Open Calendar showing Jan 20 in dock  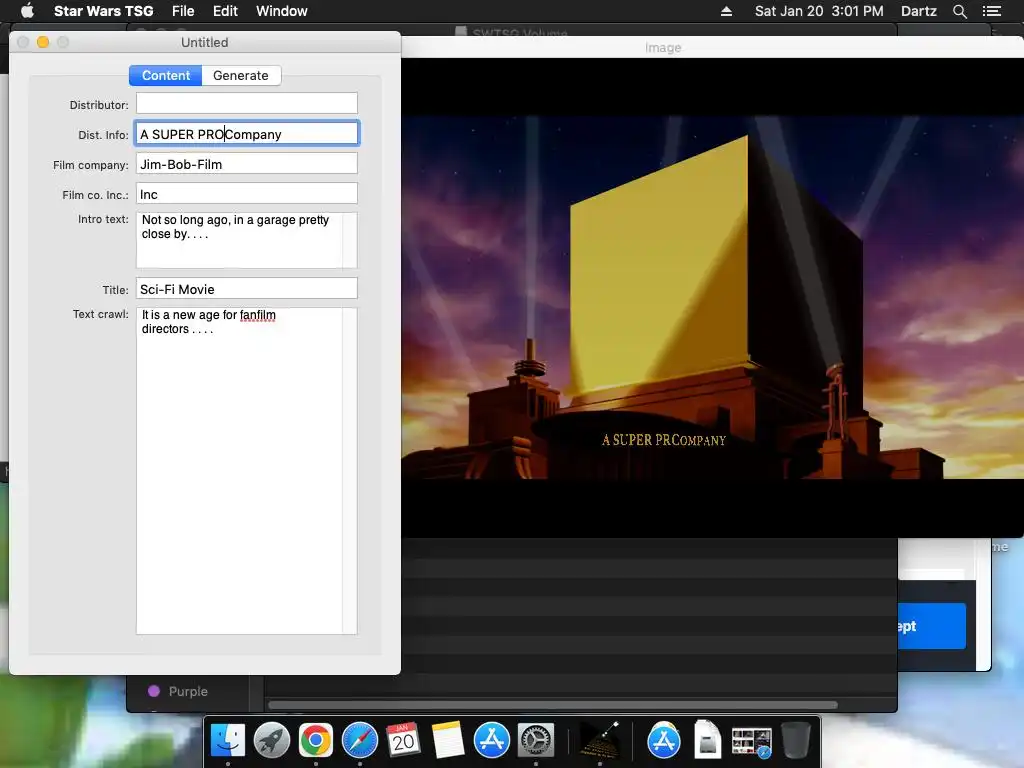tap(403, 741)
